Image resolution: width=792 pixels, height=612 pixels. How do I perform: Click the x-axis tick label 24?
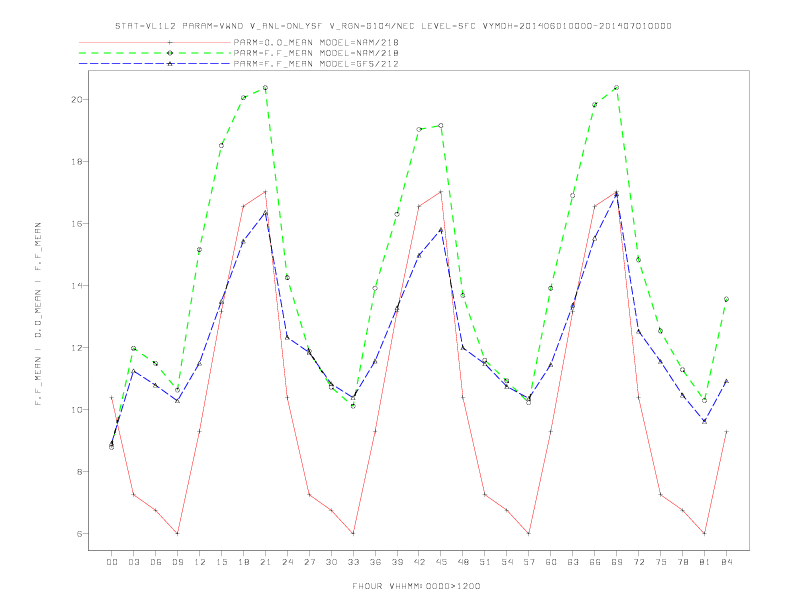tap(287, 562)
